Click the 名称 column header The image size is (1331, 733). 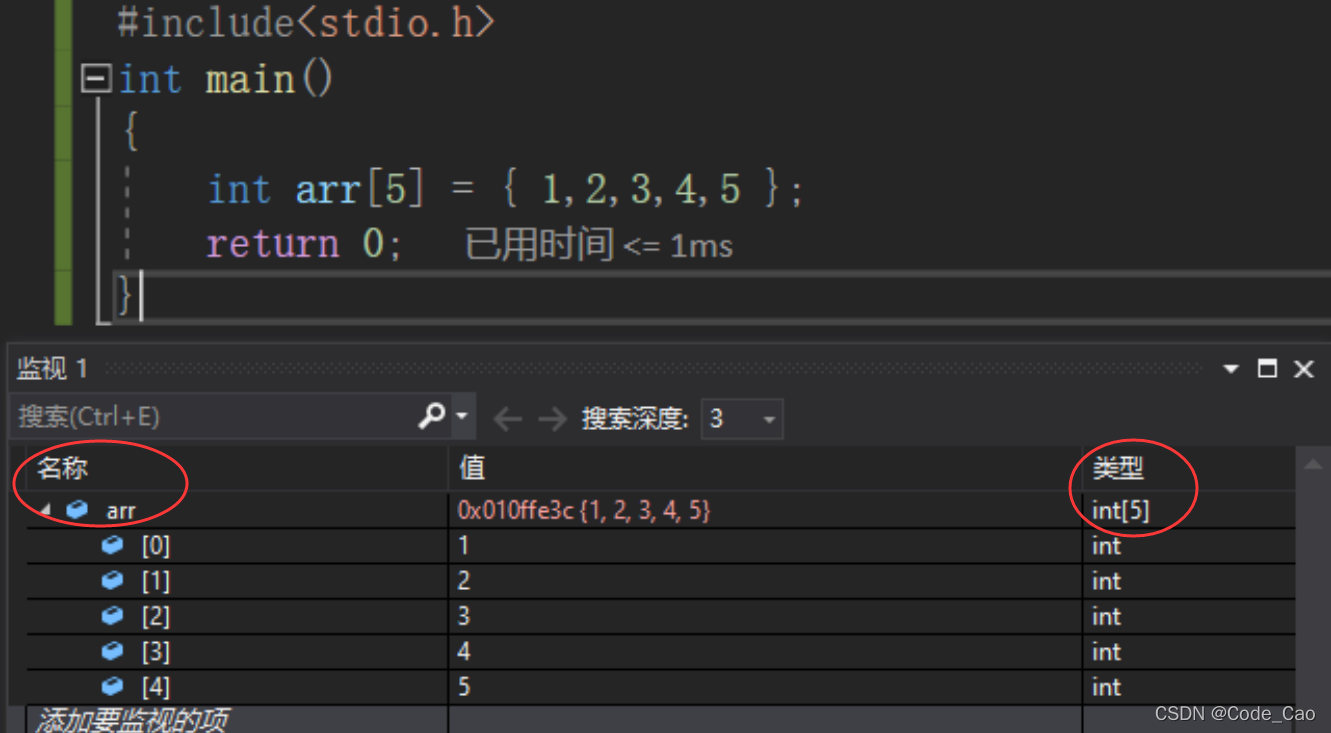(x=63, y=467)
